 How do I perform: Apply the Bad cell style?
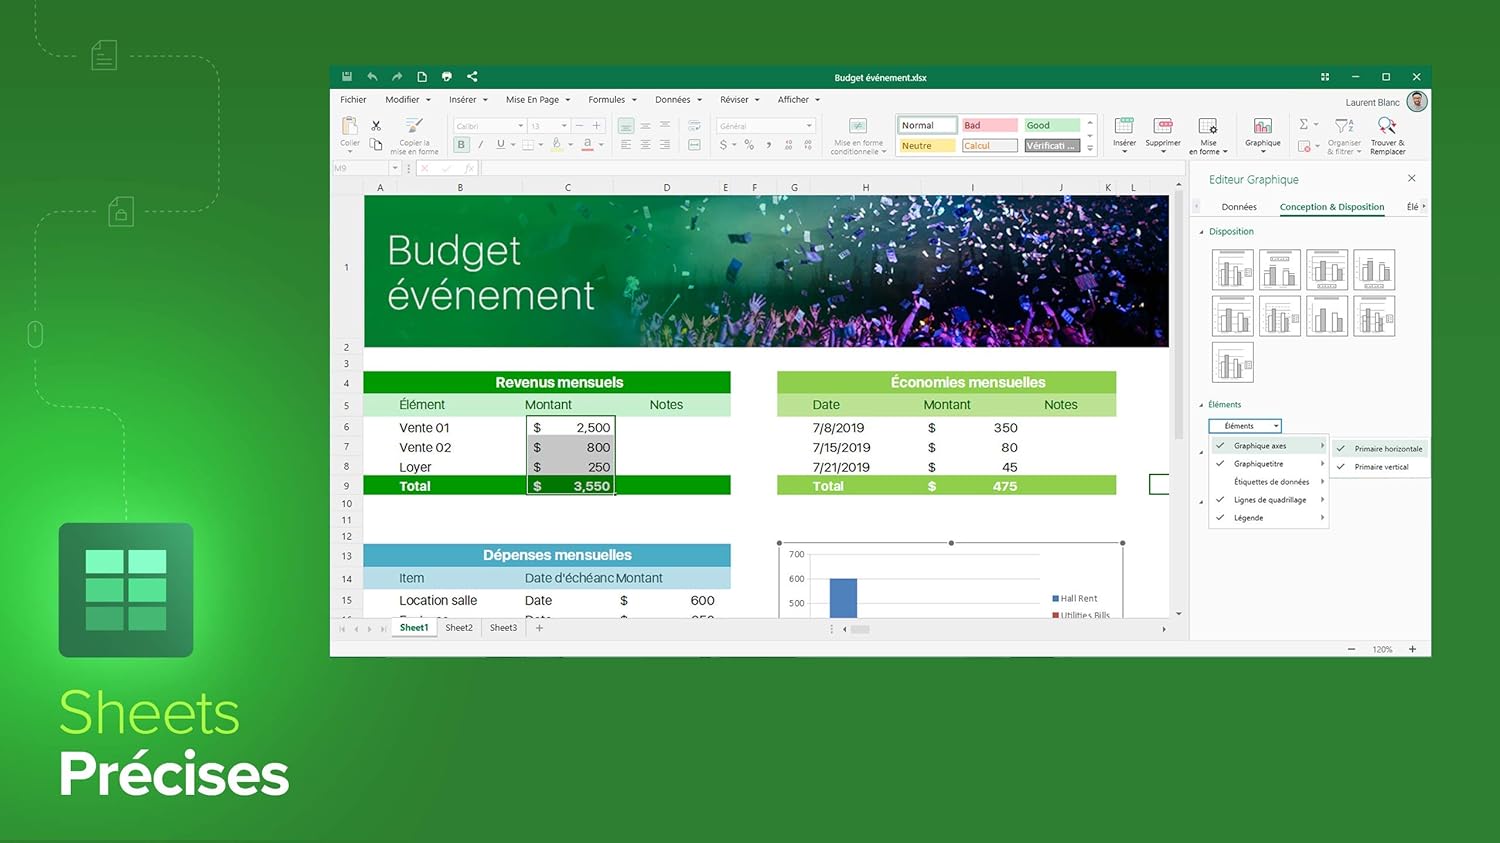coord(989,125)
